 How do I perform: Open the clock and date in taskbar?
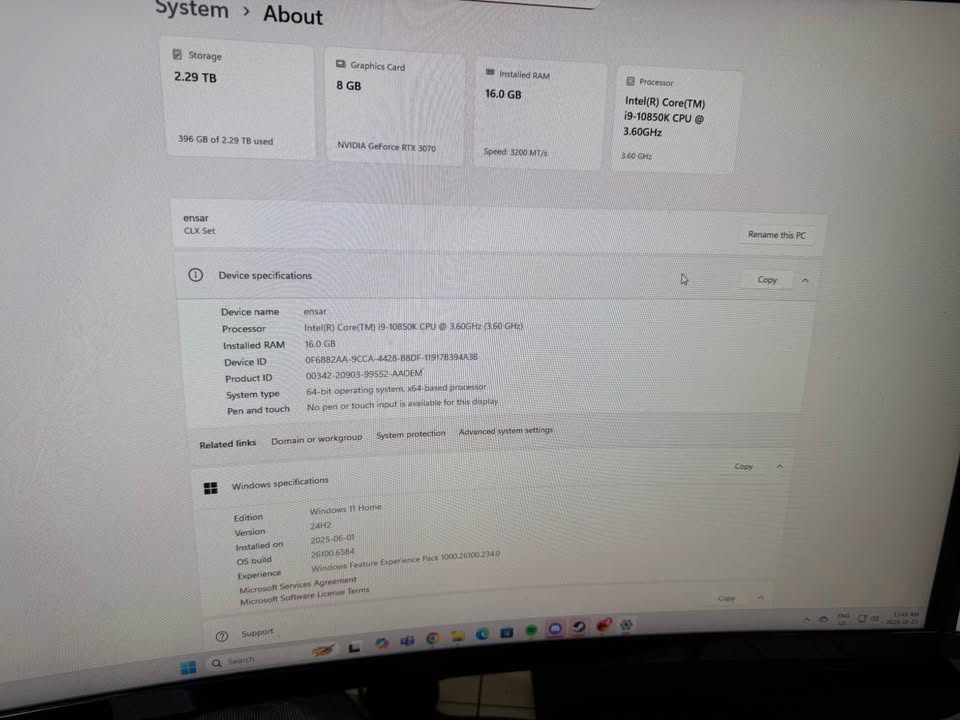point(904,618)
